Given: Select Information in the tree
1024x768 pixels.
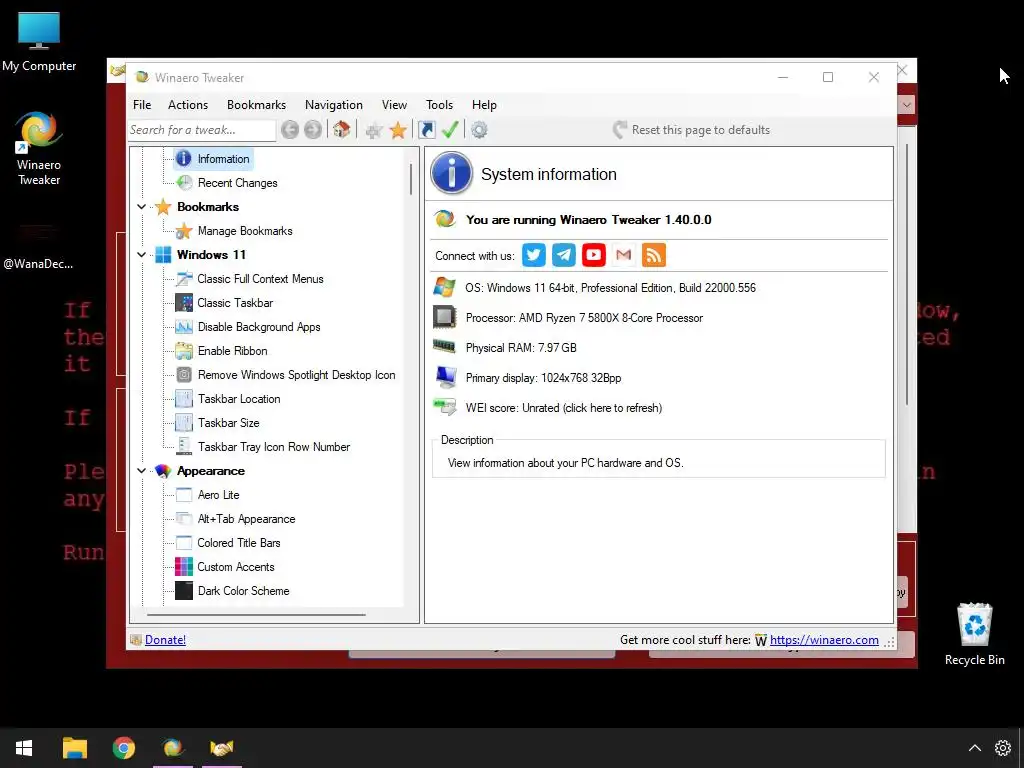Looking at the screenshot, I should (x=223, y=159).
